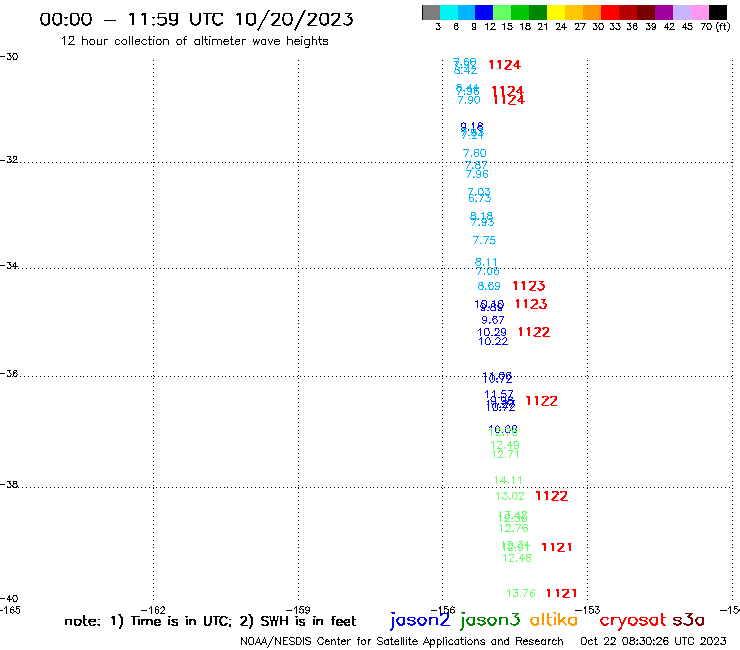Click the 10.22 wave height value
The image size is (740, 650).
pos(493,341)
